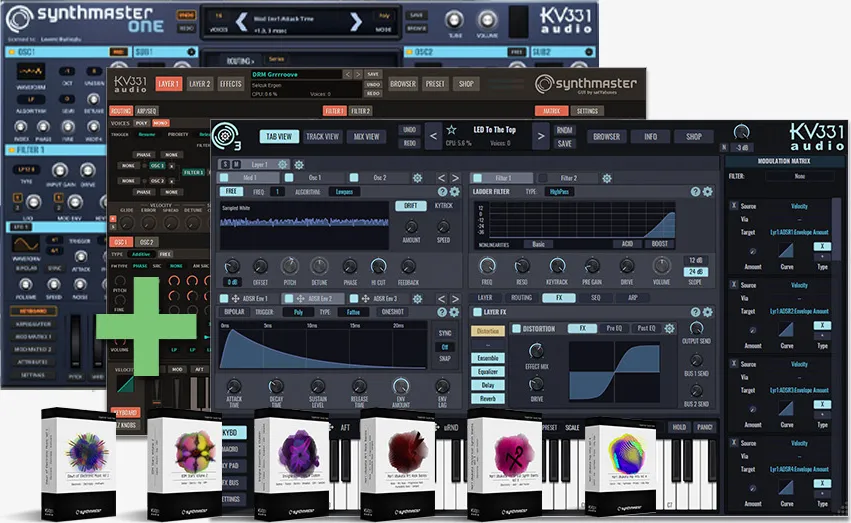Open gear settings next to Osc 2 tab
Viewport: 851px width, 523px height.
(x=417, y=178)
